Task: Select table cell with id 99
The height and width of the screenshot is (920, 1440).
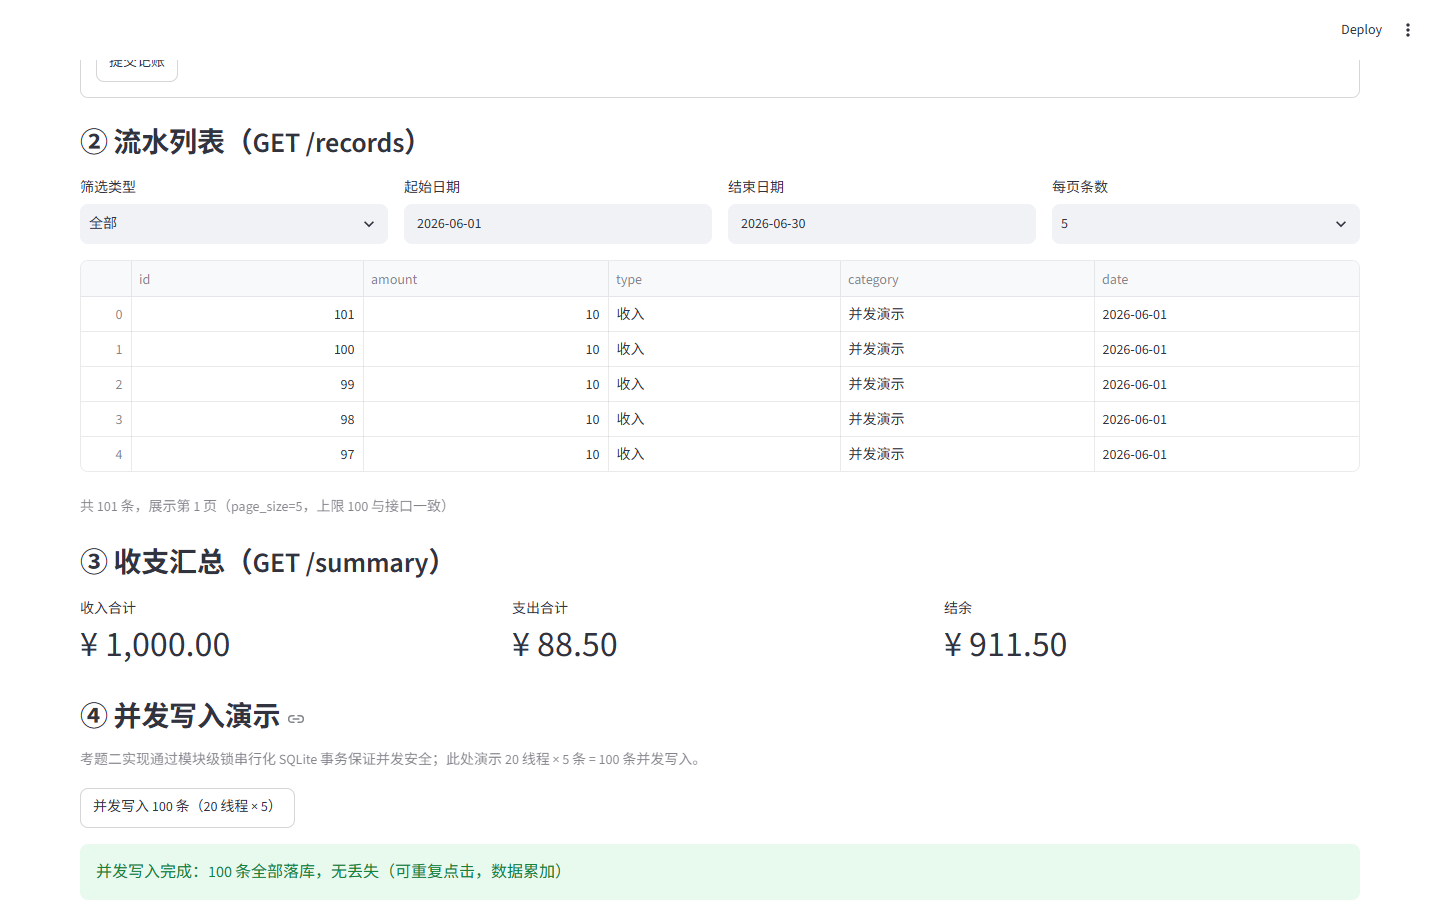Action: [247, 384]
